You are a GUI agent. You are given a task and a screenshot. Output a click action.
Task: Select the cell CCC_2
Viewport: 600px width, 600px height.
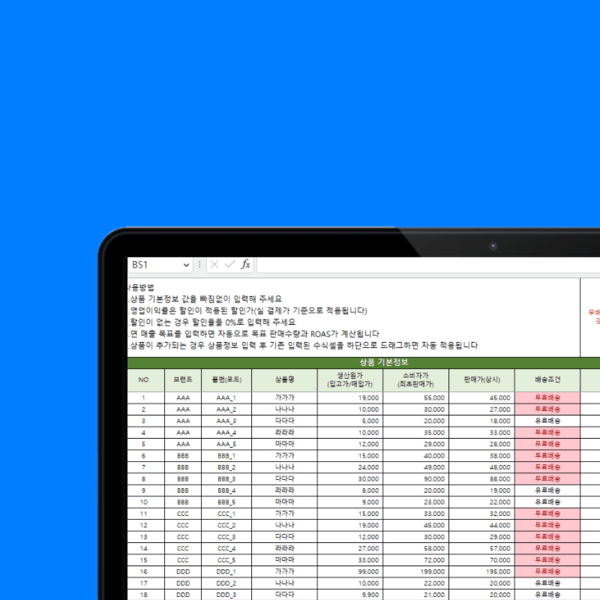(227, 525)
